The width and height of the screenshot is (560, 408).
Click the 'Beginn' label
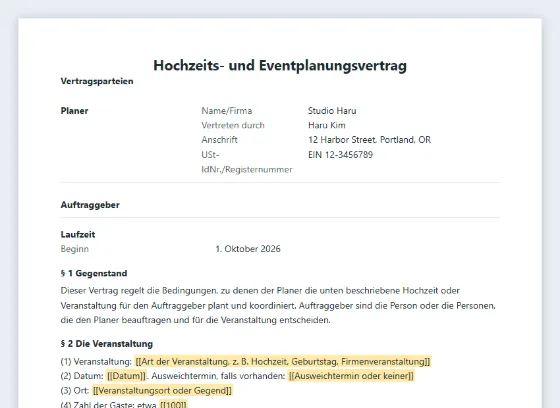click(x=75, y=249)
